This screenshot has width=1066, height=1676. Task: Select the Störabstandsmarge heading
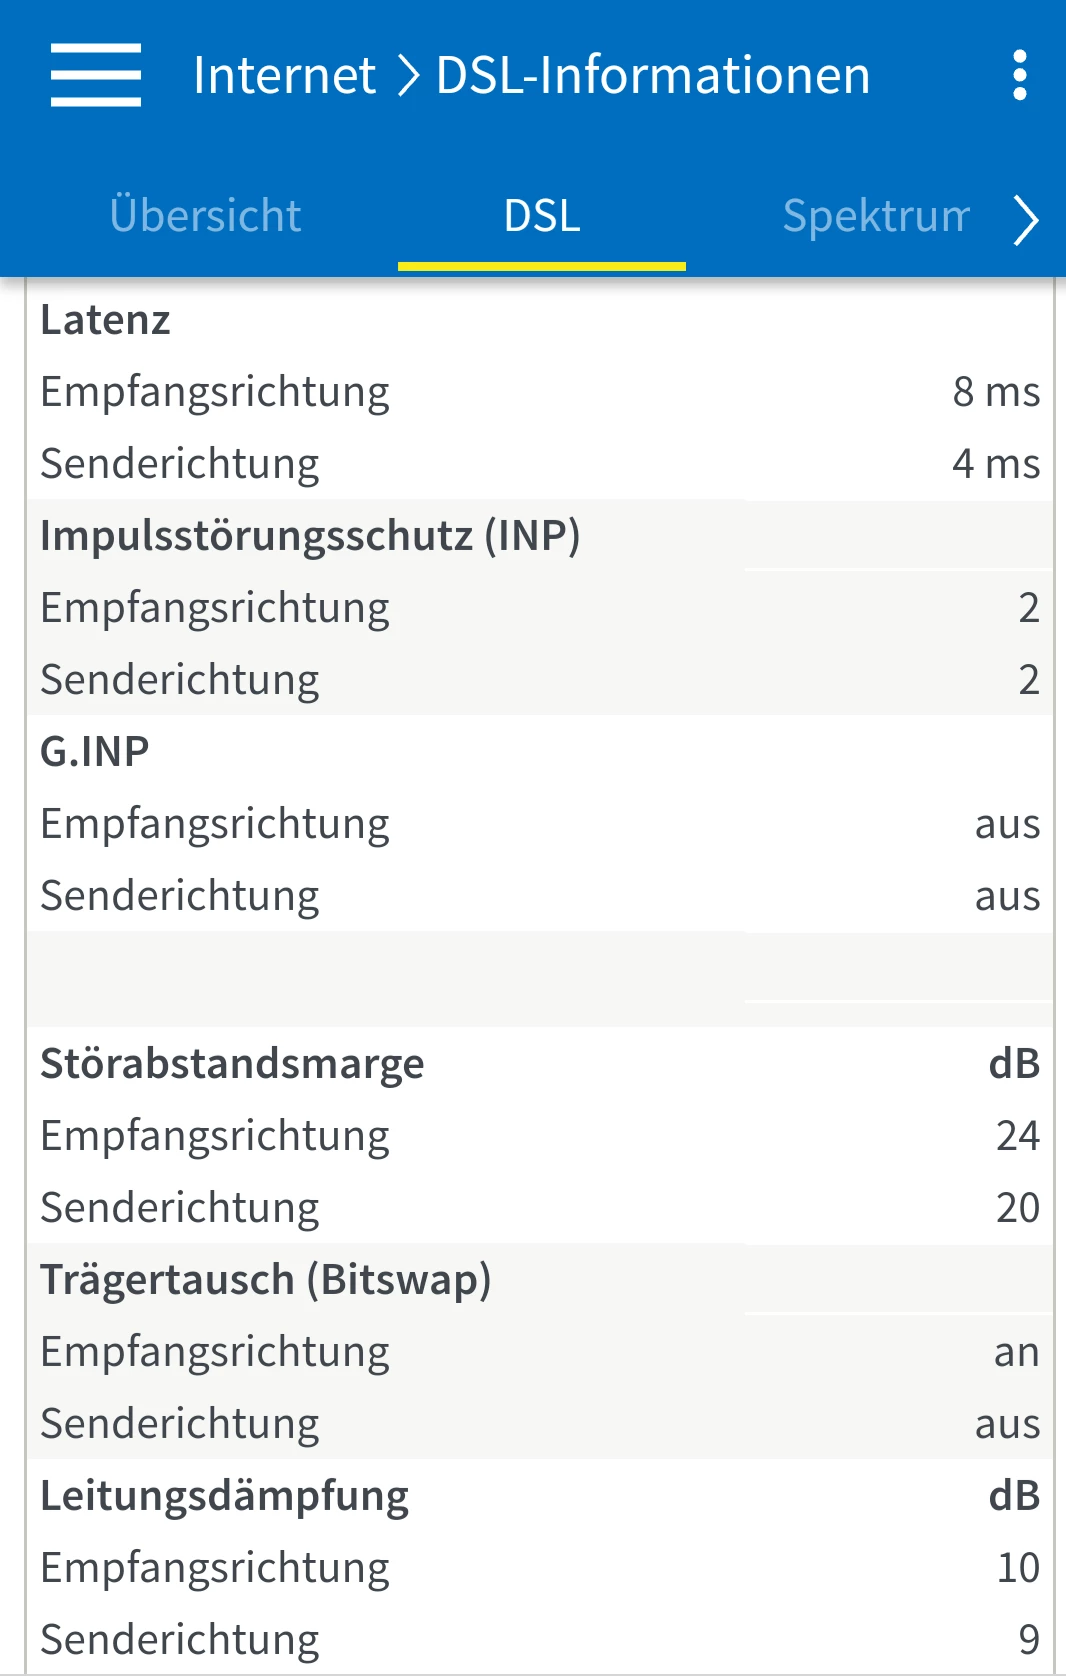pyautogui.click(x=232, y=1064)
